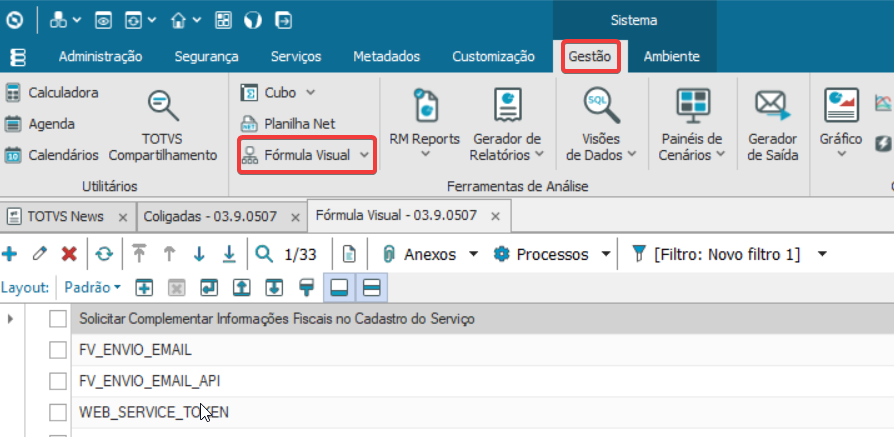Screen dimensions: 894x437
Task: Add a new record with the plus icon
Action: click(x=9, y=254)
